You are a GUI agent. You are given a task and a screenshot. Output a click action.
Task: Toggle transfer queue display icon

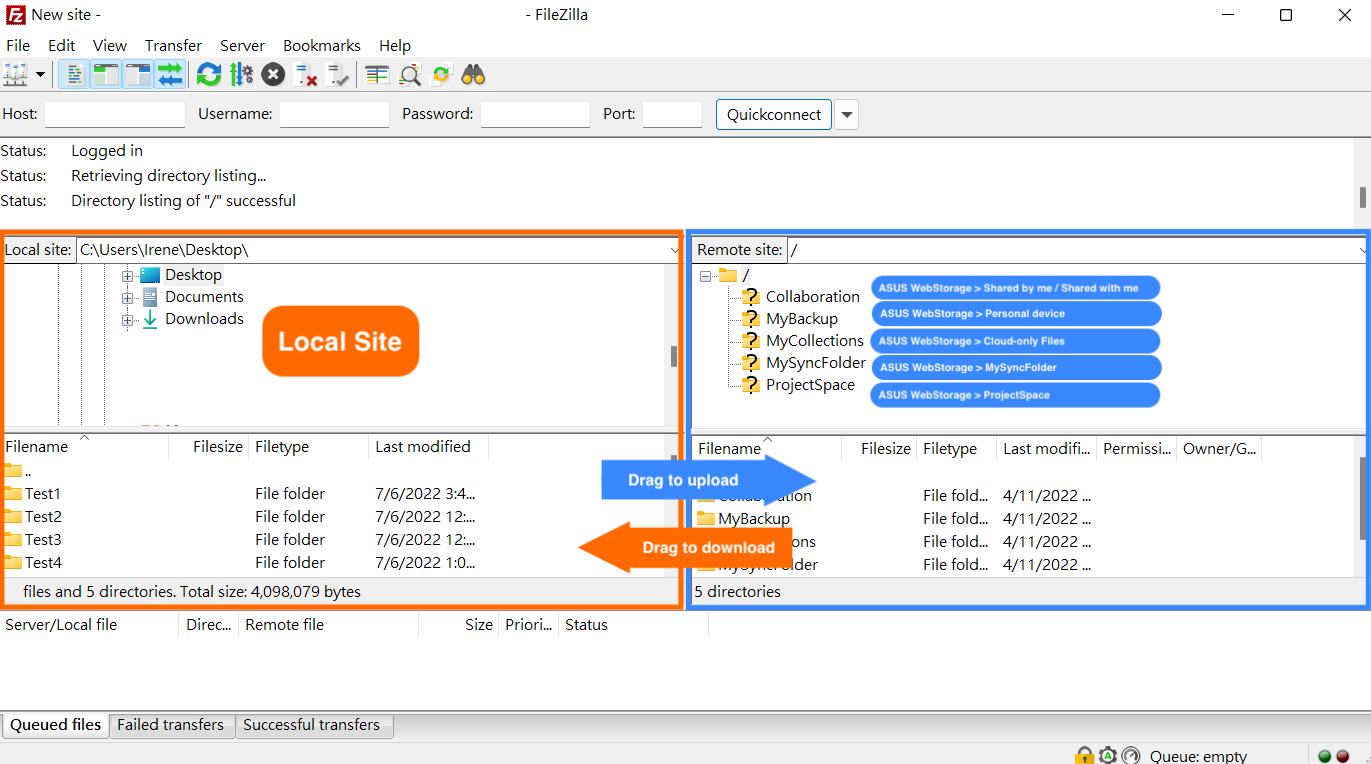pos(170,74)
